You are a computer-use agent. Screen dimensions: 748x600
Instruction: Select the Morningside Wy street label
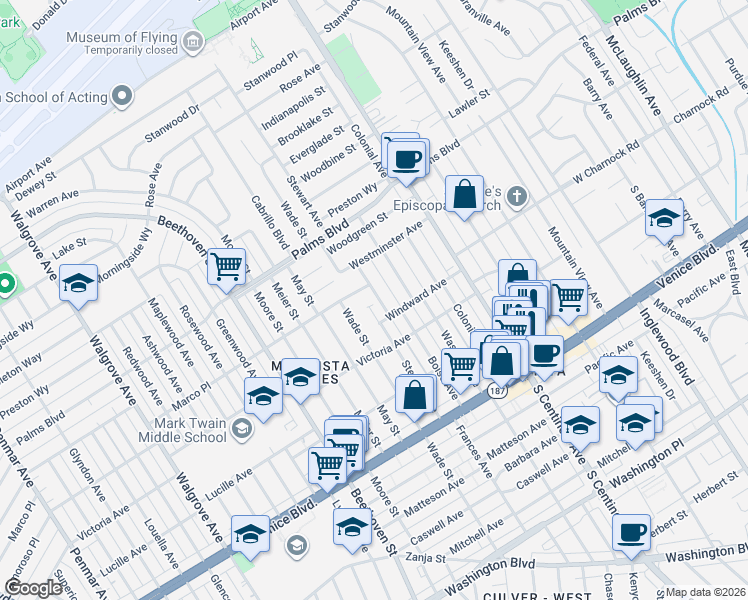pyautogui.click(x=124, y=255)
